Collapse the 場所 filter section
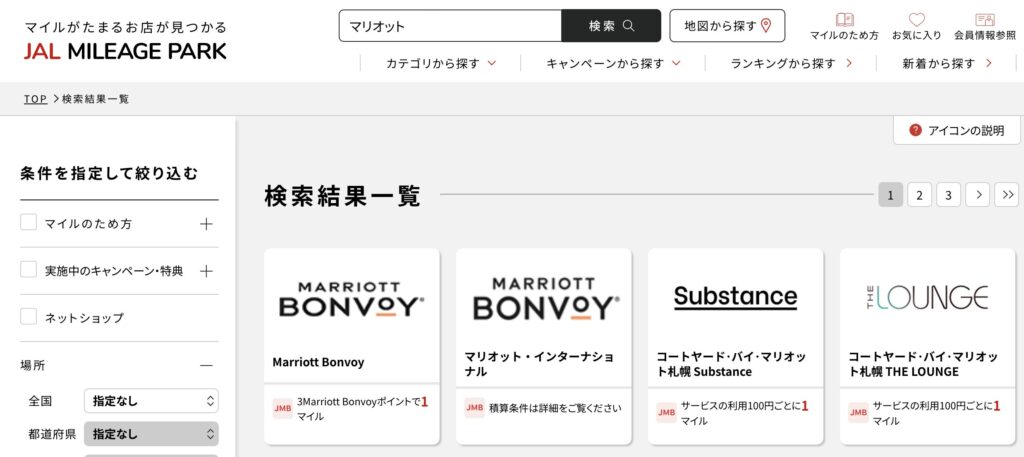This screenshot has height=457, width=1024. click(x=206, y=366)
